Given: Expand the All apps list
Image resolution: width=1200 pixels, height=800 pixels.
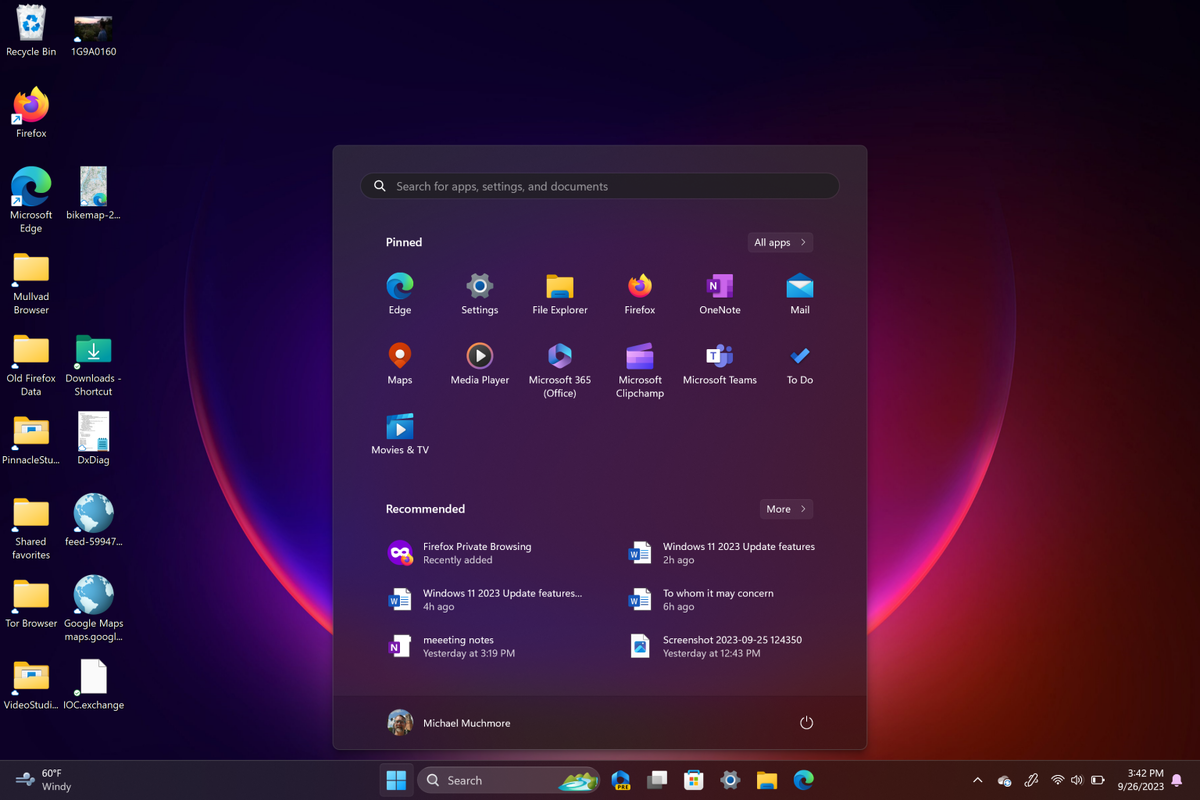Looking at the screenshot, I should (780, 242).
